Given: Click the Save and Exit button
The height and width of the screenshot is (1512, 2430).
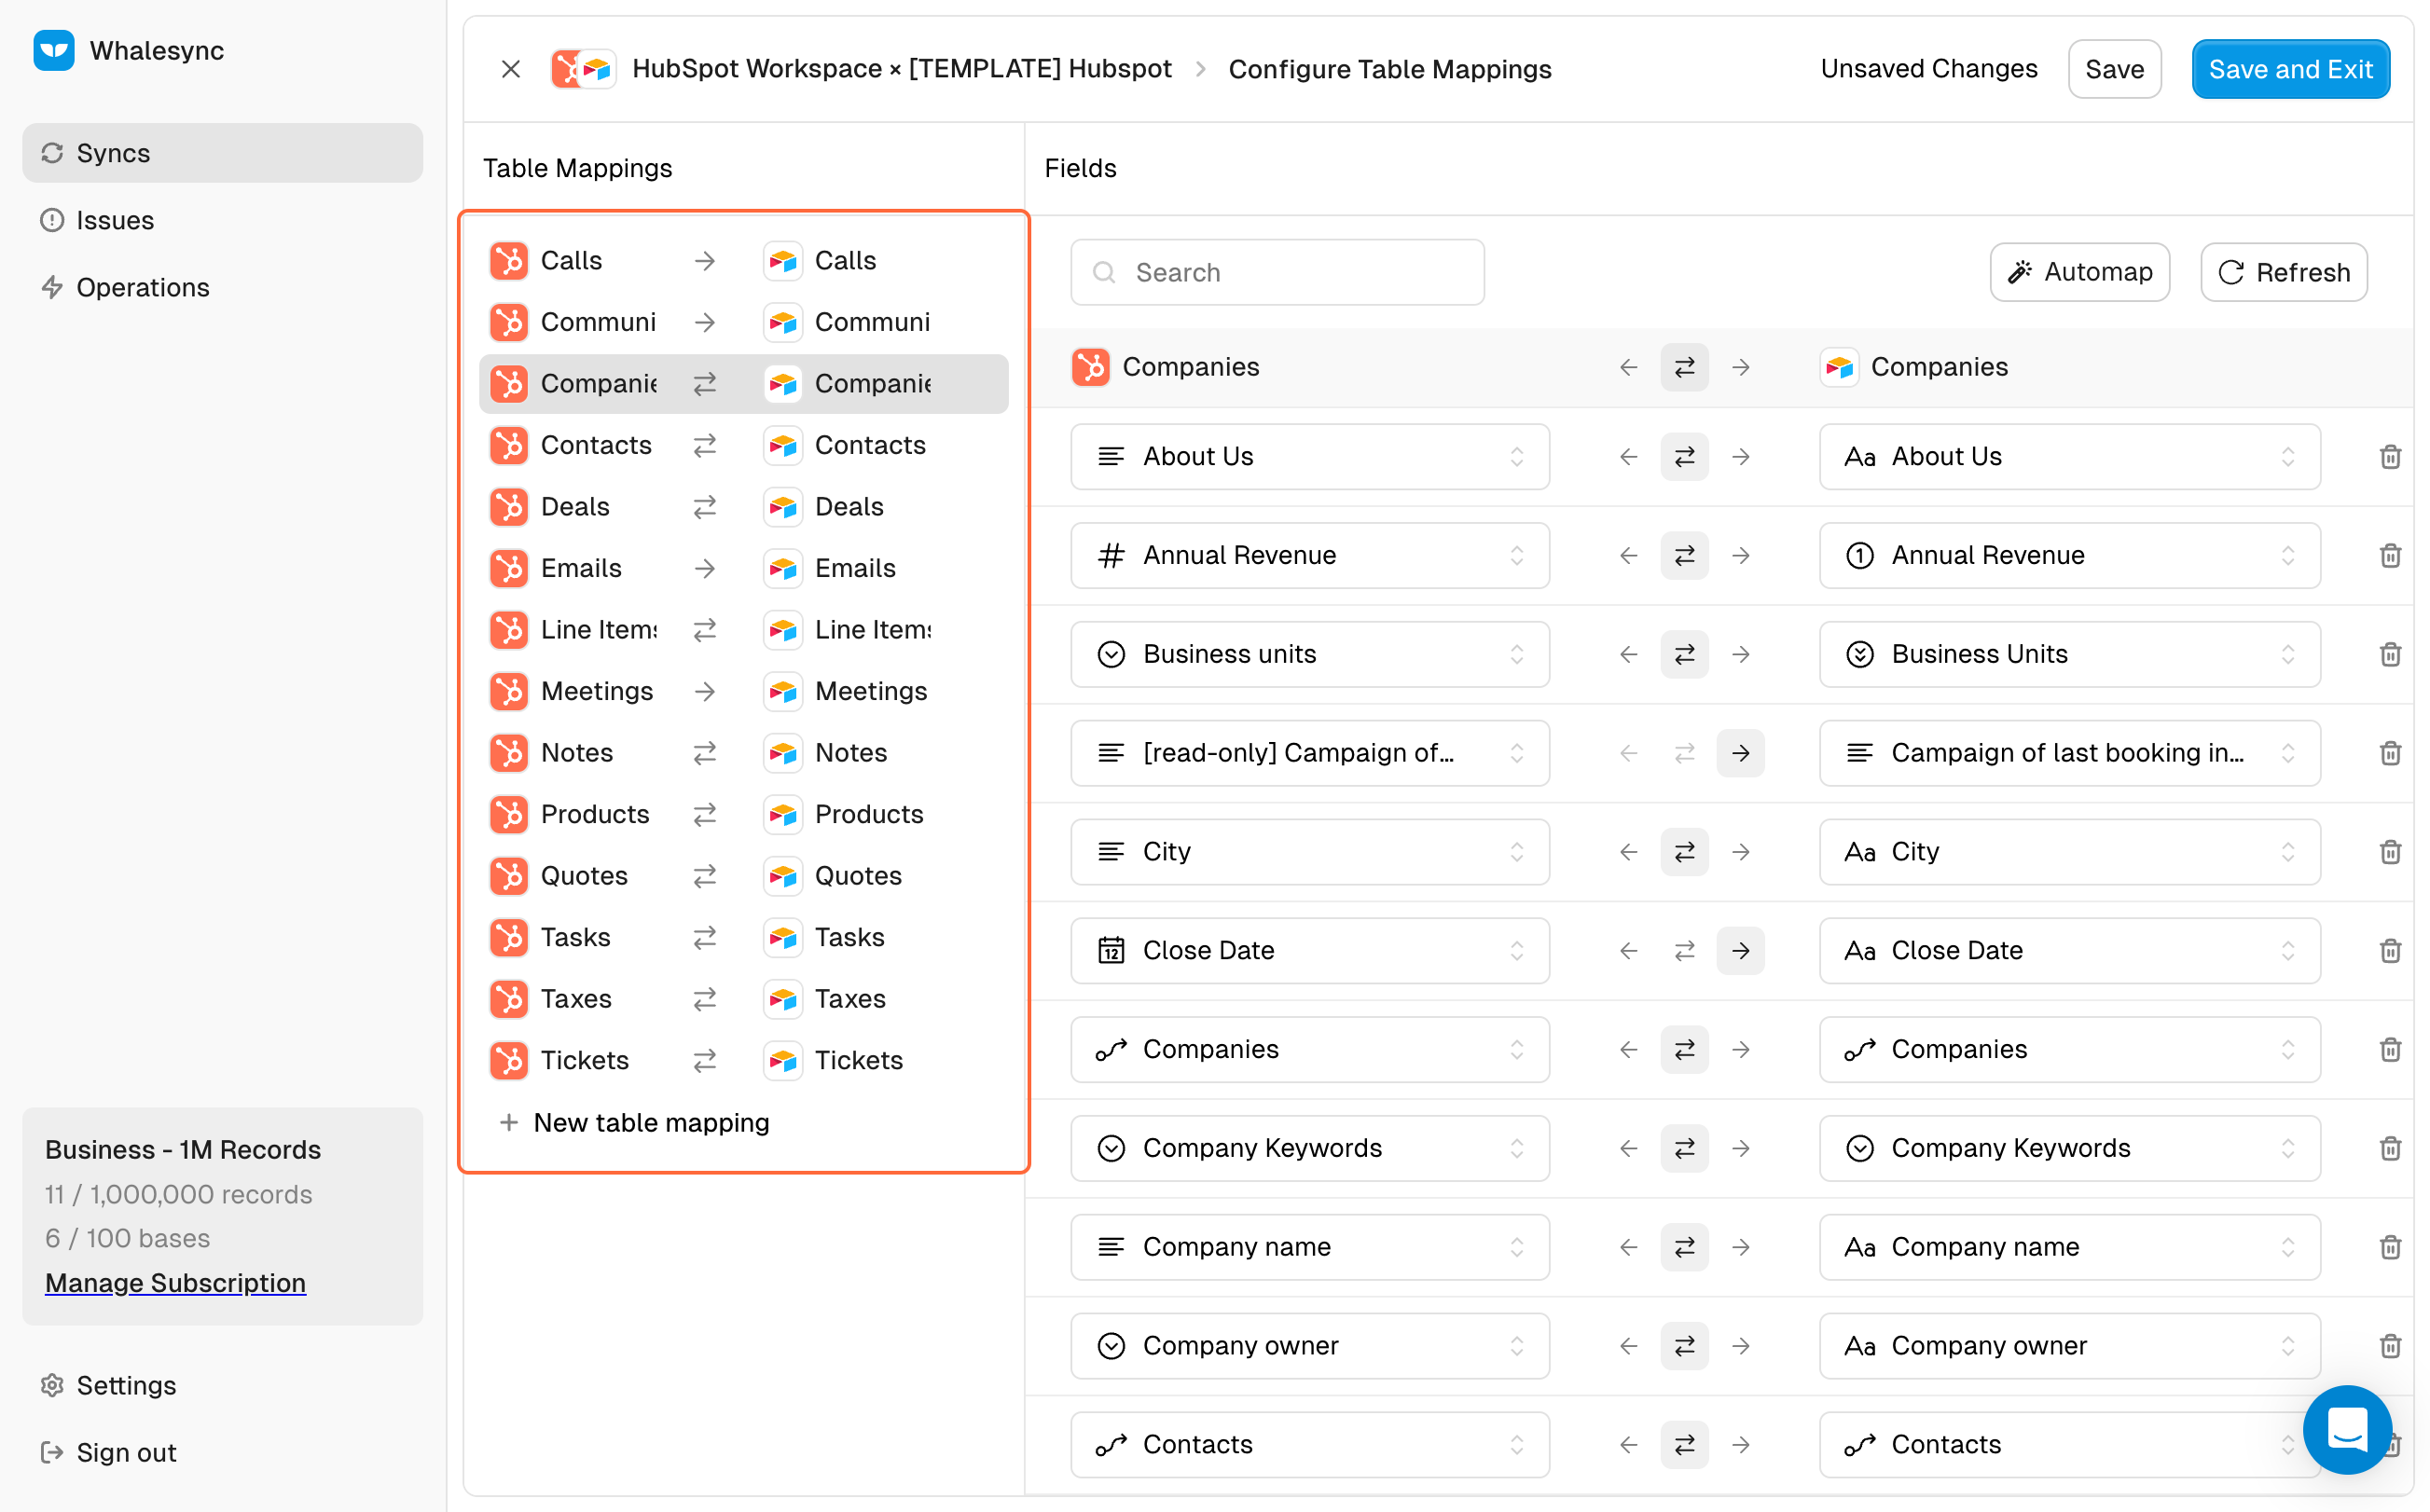Looking at the screenshot, I should [2289, 69].
